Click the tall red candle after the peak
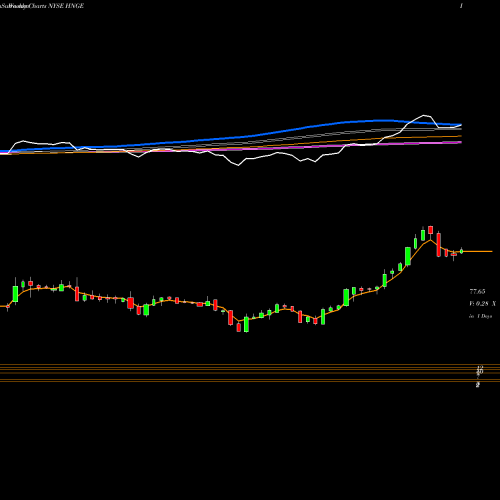The width and height of the screenshot is (500, 500). click(439, 245)
